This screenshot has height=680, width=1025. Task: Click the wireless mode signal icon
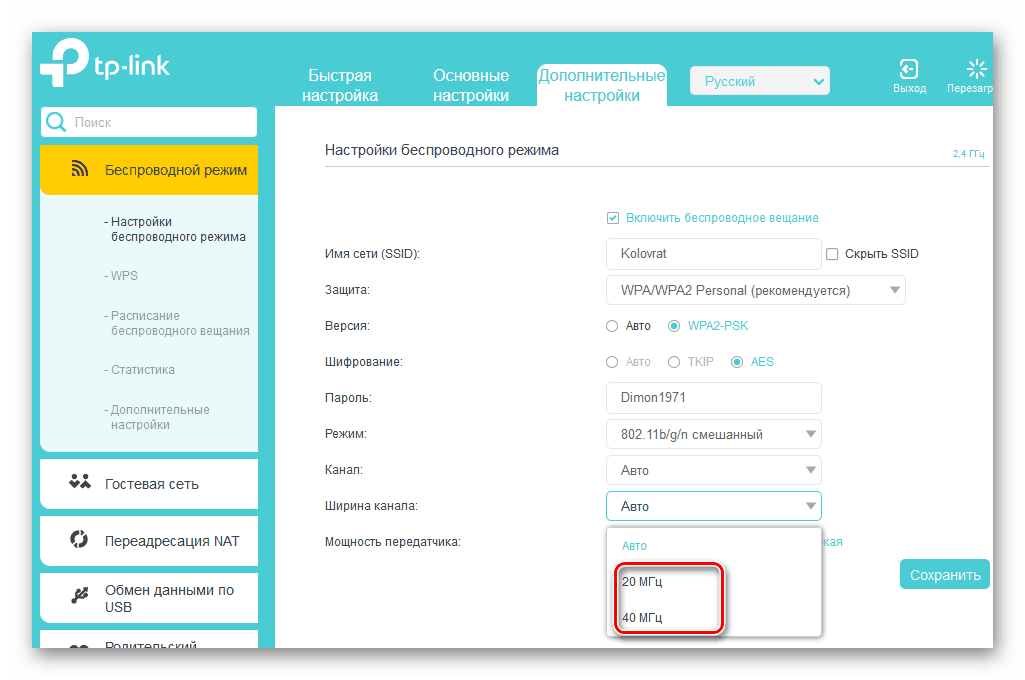pyautogui.click(x=80, y=169)
